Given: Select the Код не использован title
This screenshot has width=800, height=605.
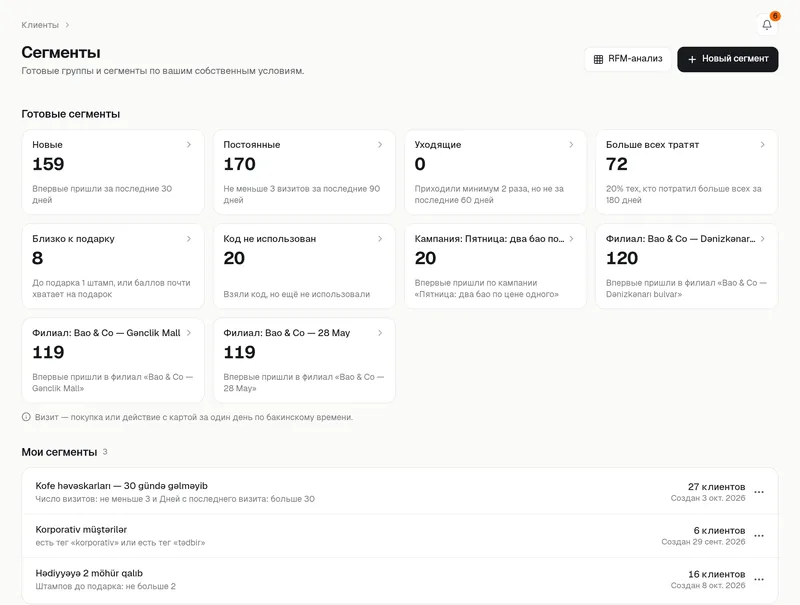Looking at the screenshot, I should point(269,239).
